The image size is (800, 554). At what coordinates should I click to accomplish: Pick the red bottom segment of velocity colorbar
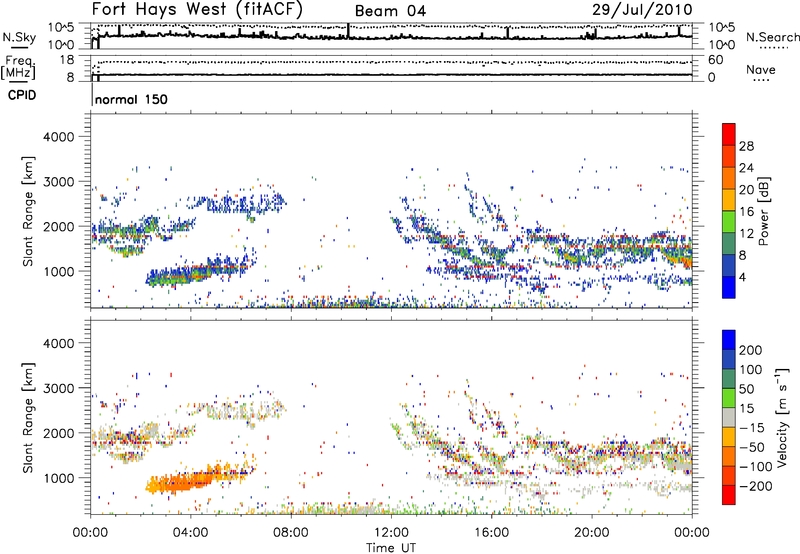click(x=729, y=495)
